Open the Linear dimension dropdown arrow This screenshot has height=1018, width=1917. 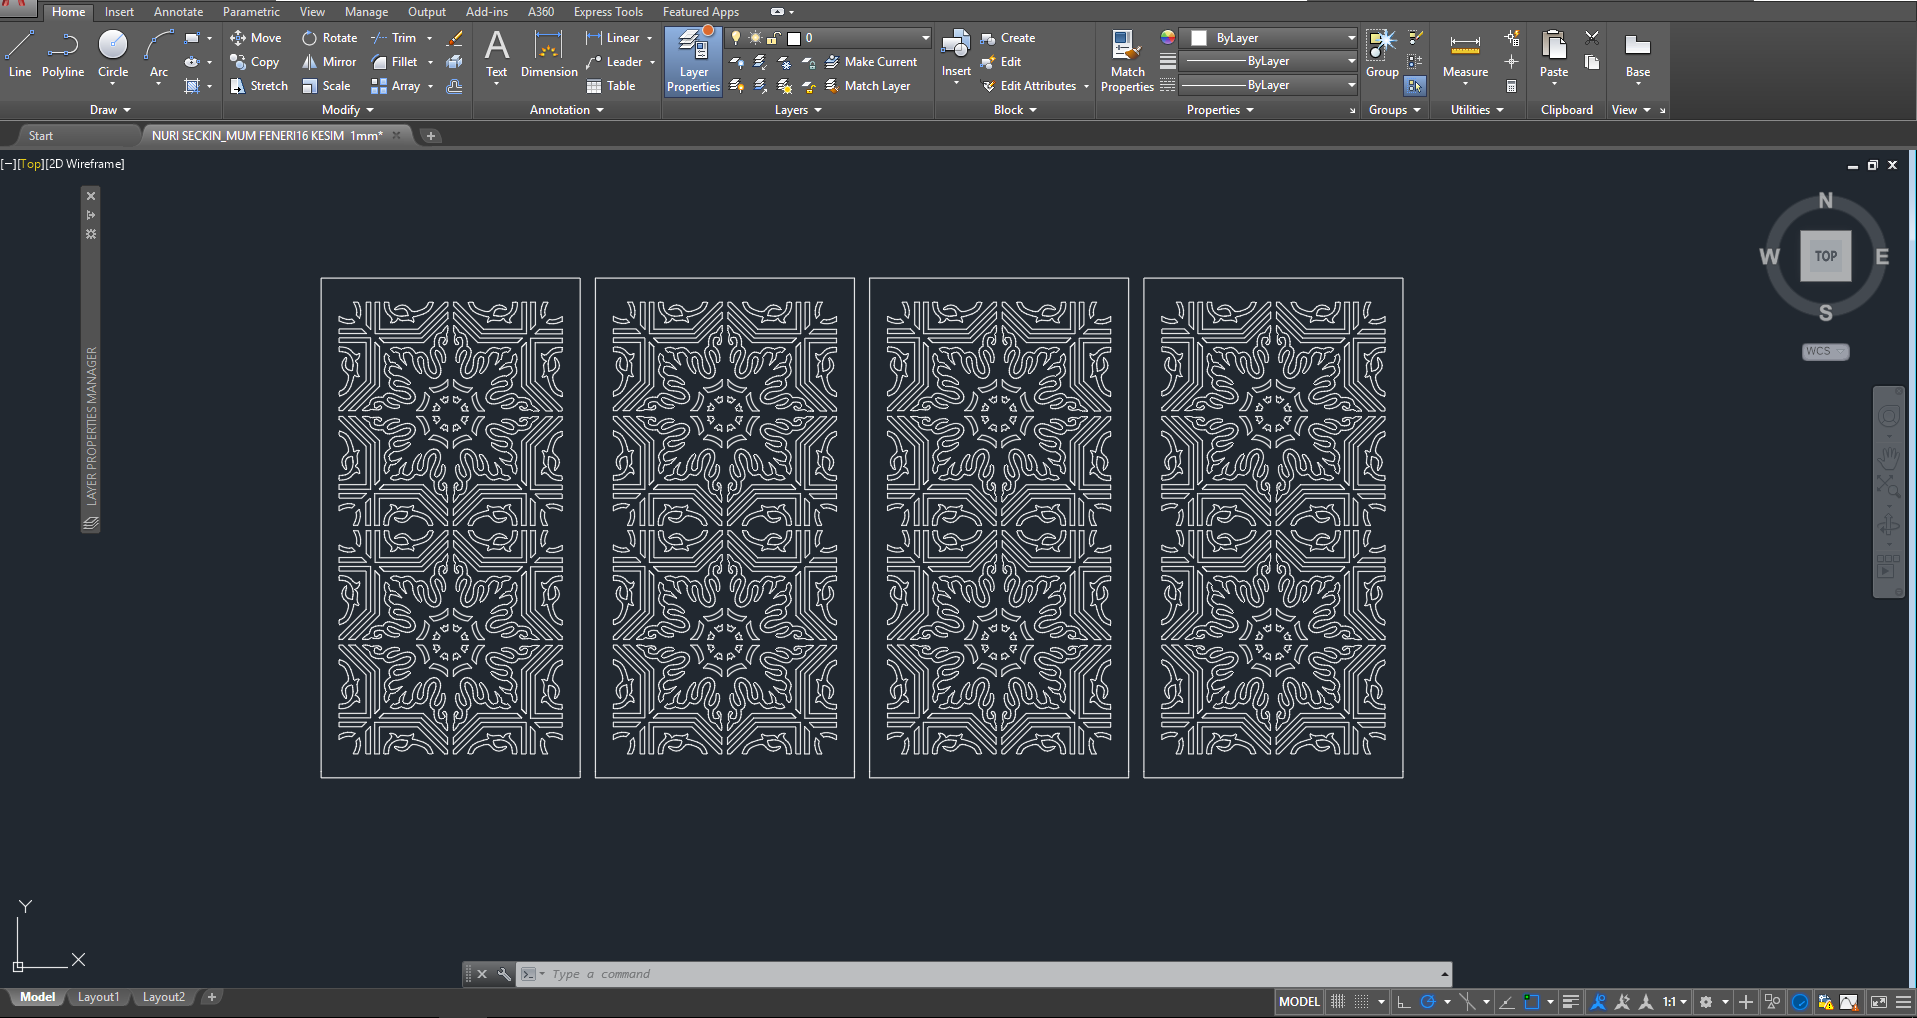coord(650,38)
